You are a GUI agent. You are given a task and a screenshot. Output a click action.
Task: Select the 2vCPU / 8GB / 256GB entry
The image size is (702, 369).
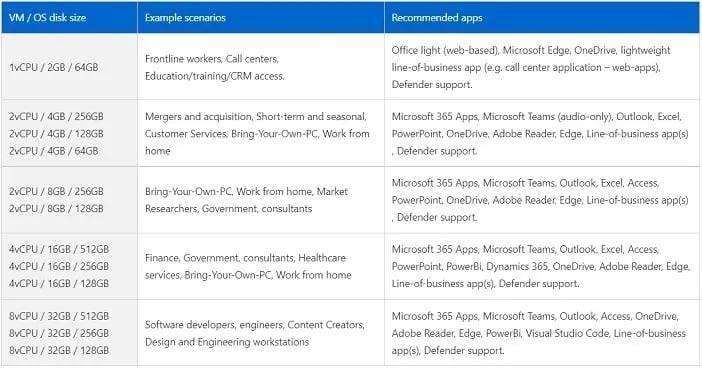[56, 191]
